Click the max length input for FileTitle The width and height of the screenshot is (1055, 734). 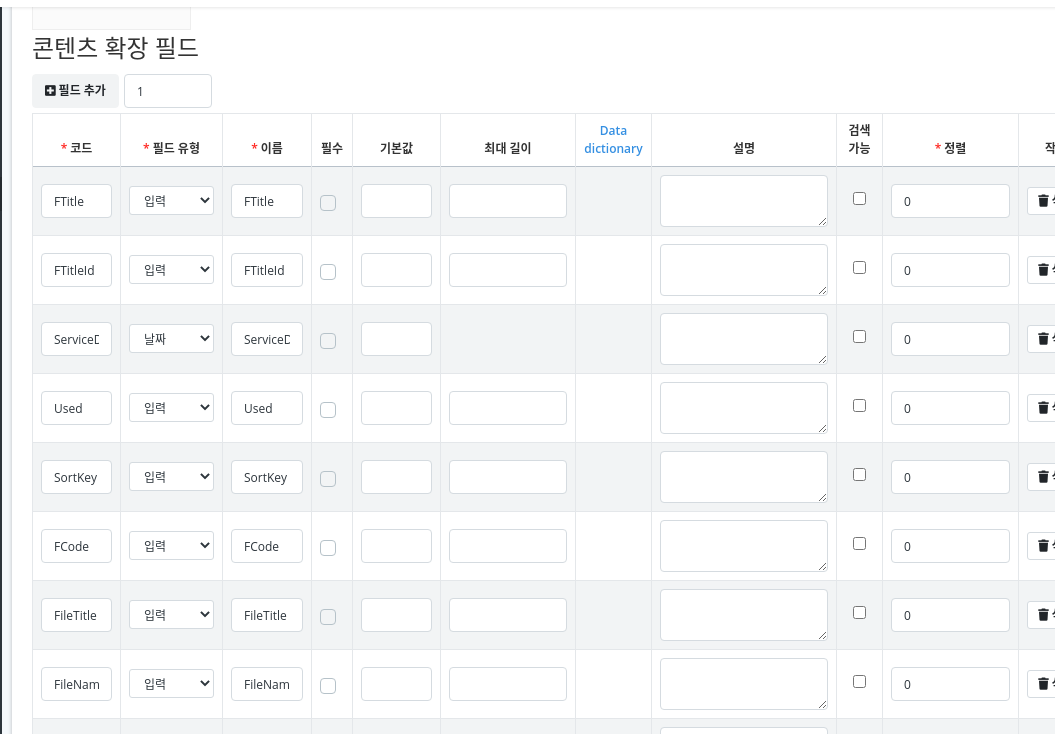tap(507, 615)
